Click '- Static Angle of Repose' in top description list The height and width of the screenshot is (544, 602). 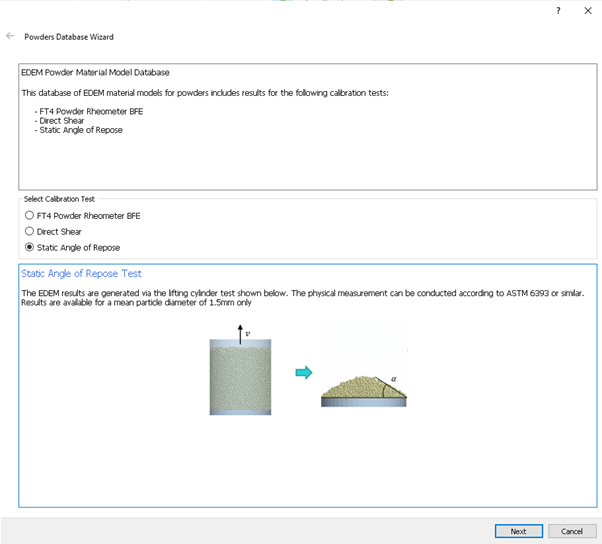tap(78, 130)
